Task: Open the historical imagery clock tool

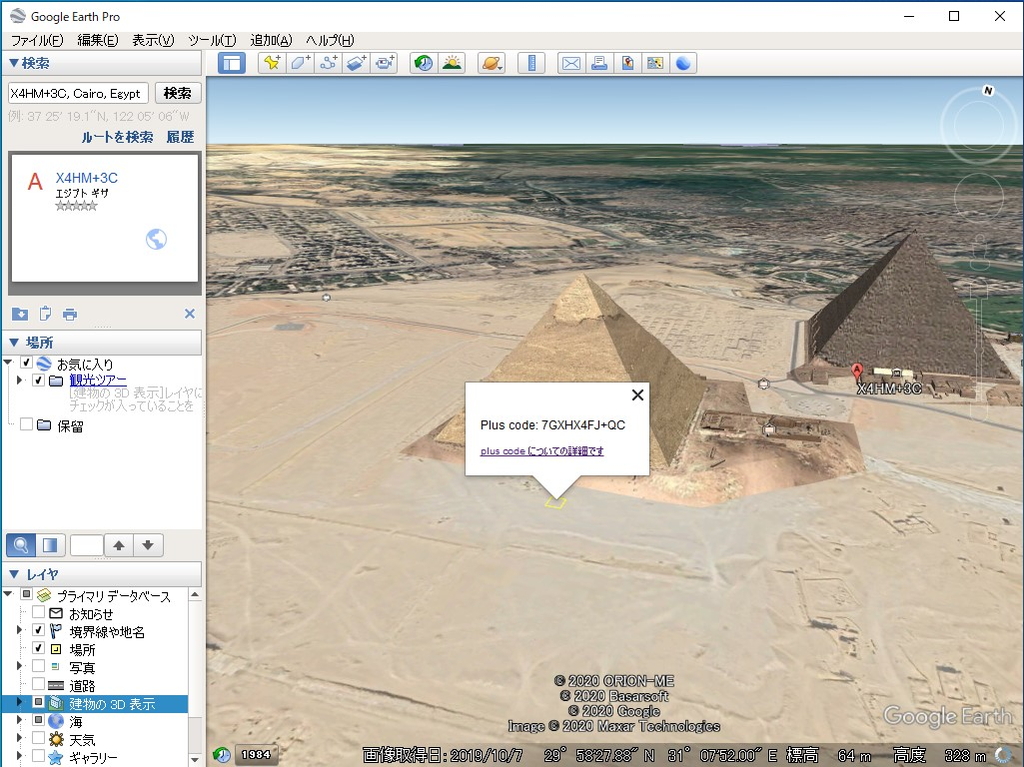Action: [x=424, y=63]
